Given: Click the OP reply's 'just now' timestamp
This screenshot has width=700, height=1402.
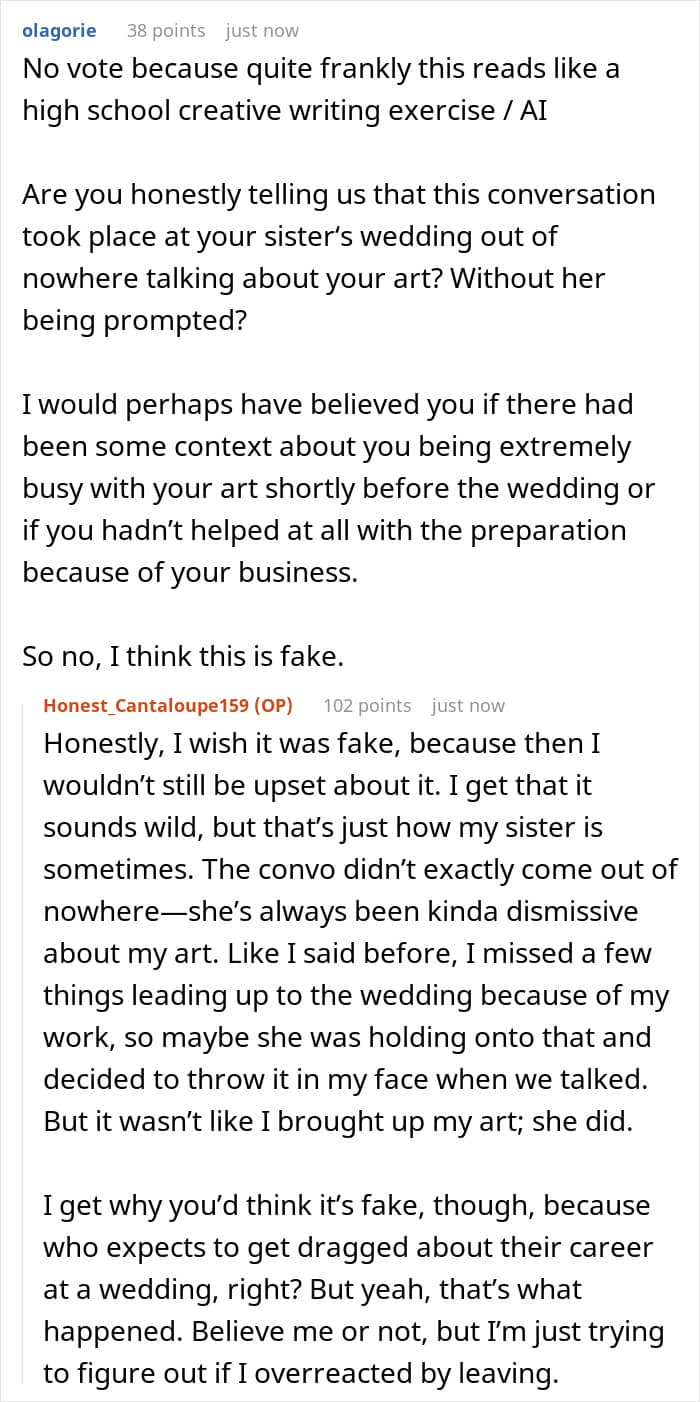Looking at the screenshot, I should tap(468, 705).
